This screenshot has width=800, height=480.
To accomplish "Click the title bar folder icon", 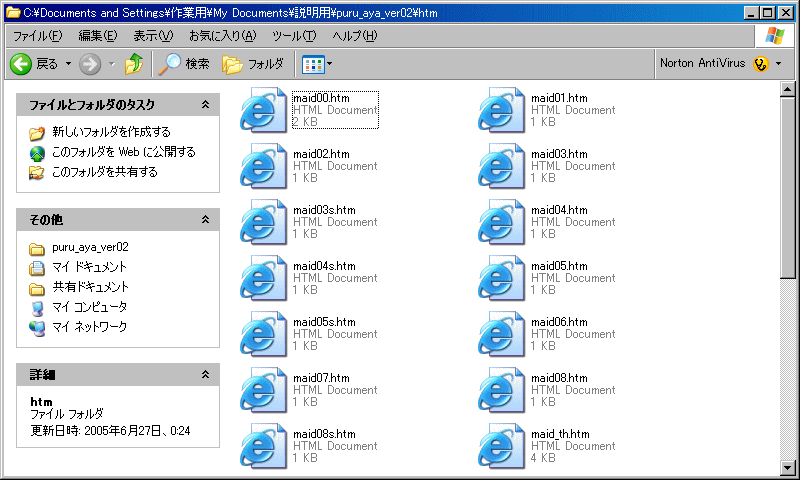I will 13,12.
